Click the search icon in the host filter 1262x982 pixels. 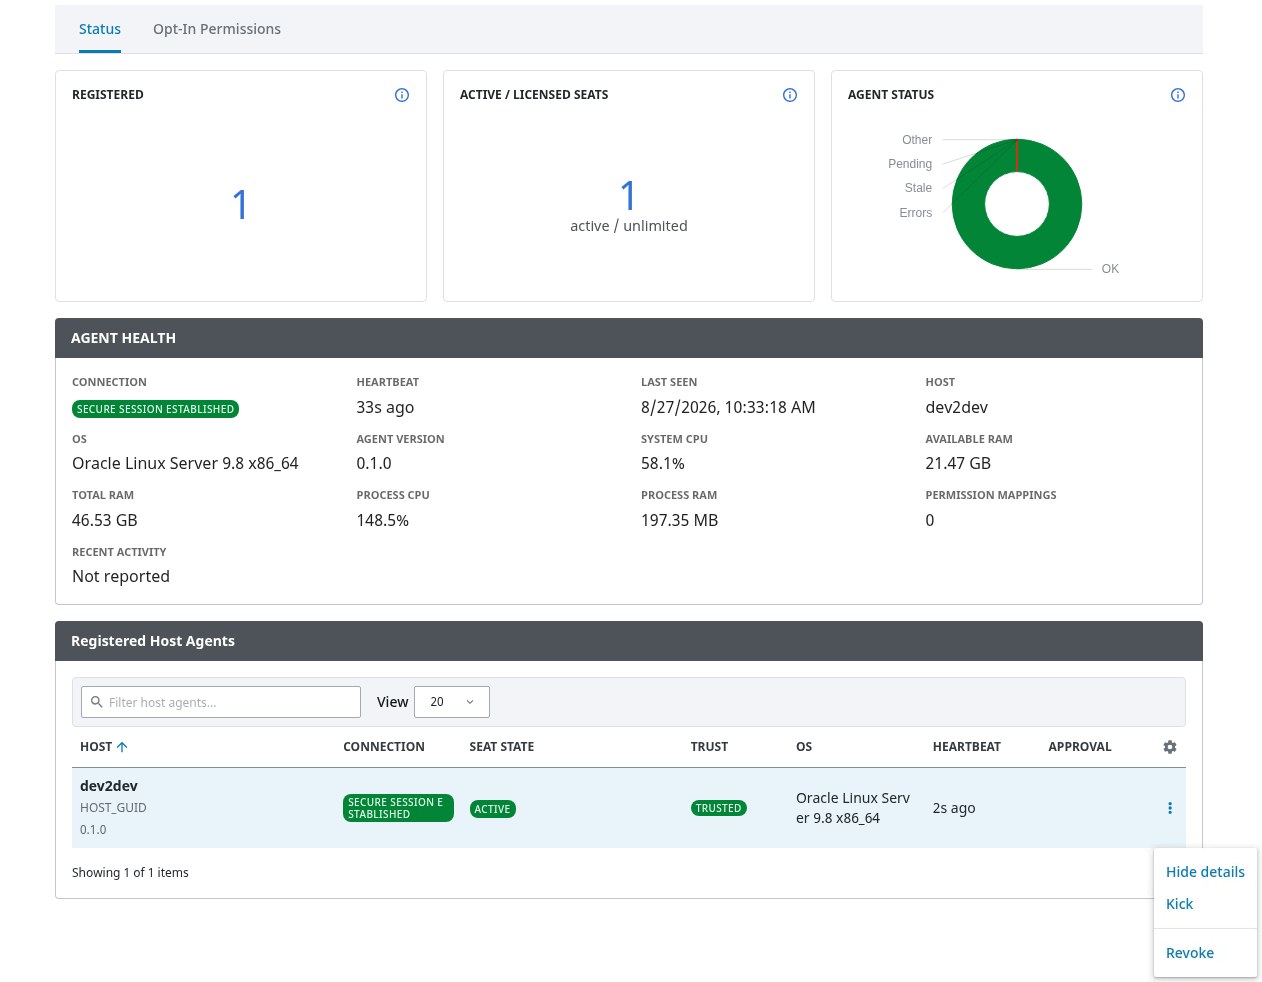[97, 702]
